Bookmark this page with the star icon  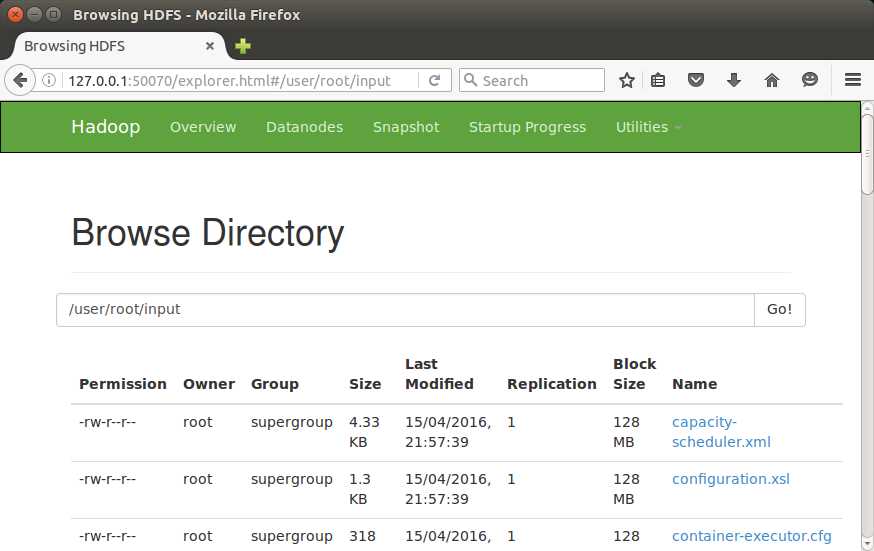pos(627,80)
